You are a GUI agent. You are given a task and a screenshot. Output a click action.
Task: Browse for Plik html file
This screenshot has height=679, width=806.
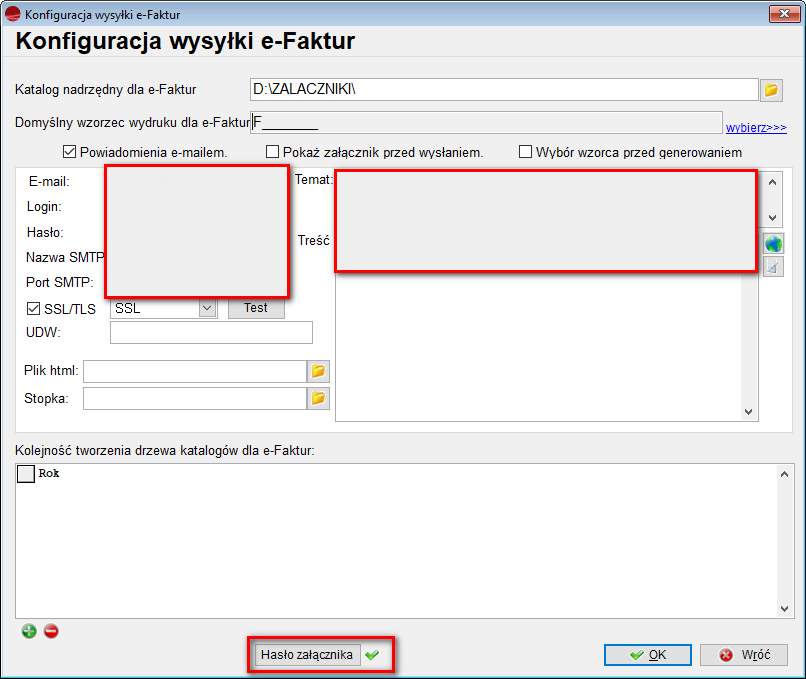pyautogui.click(x=318, y=372)
